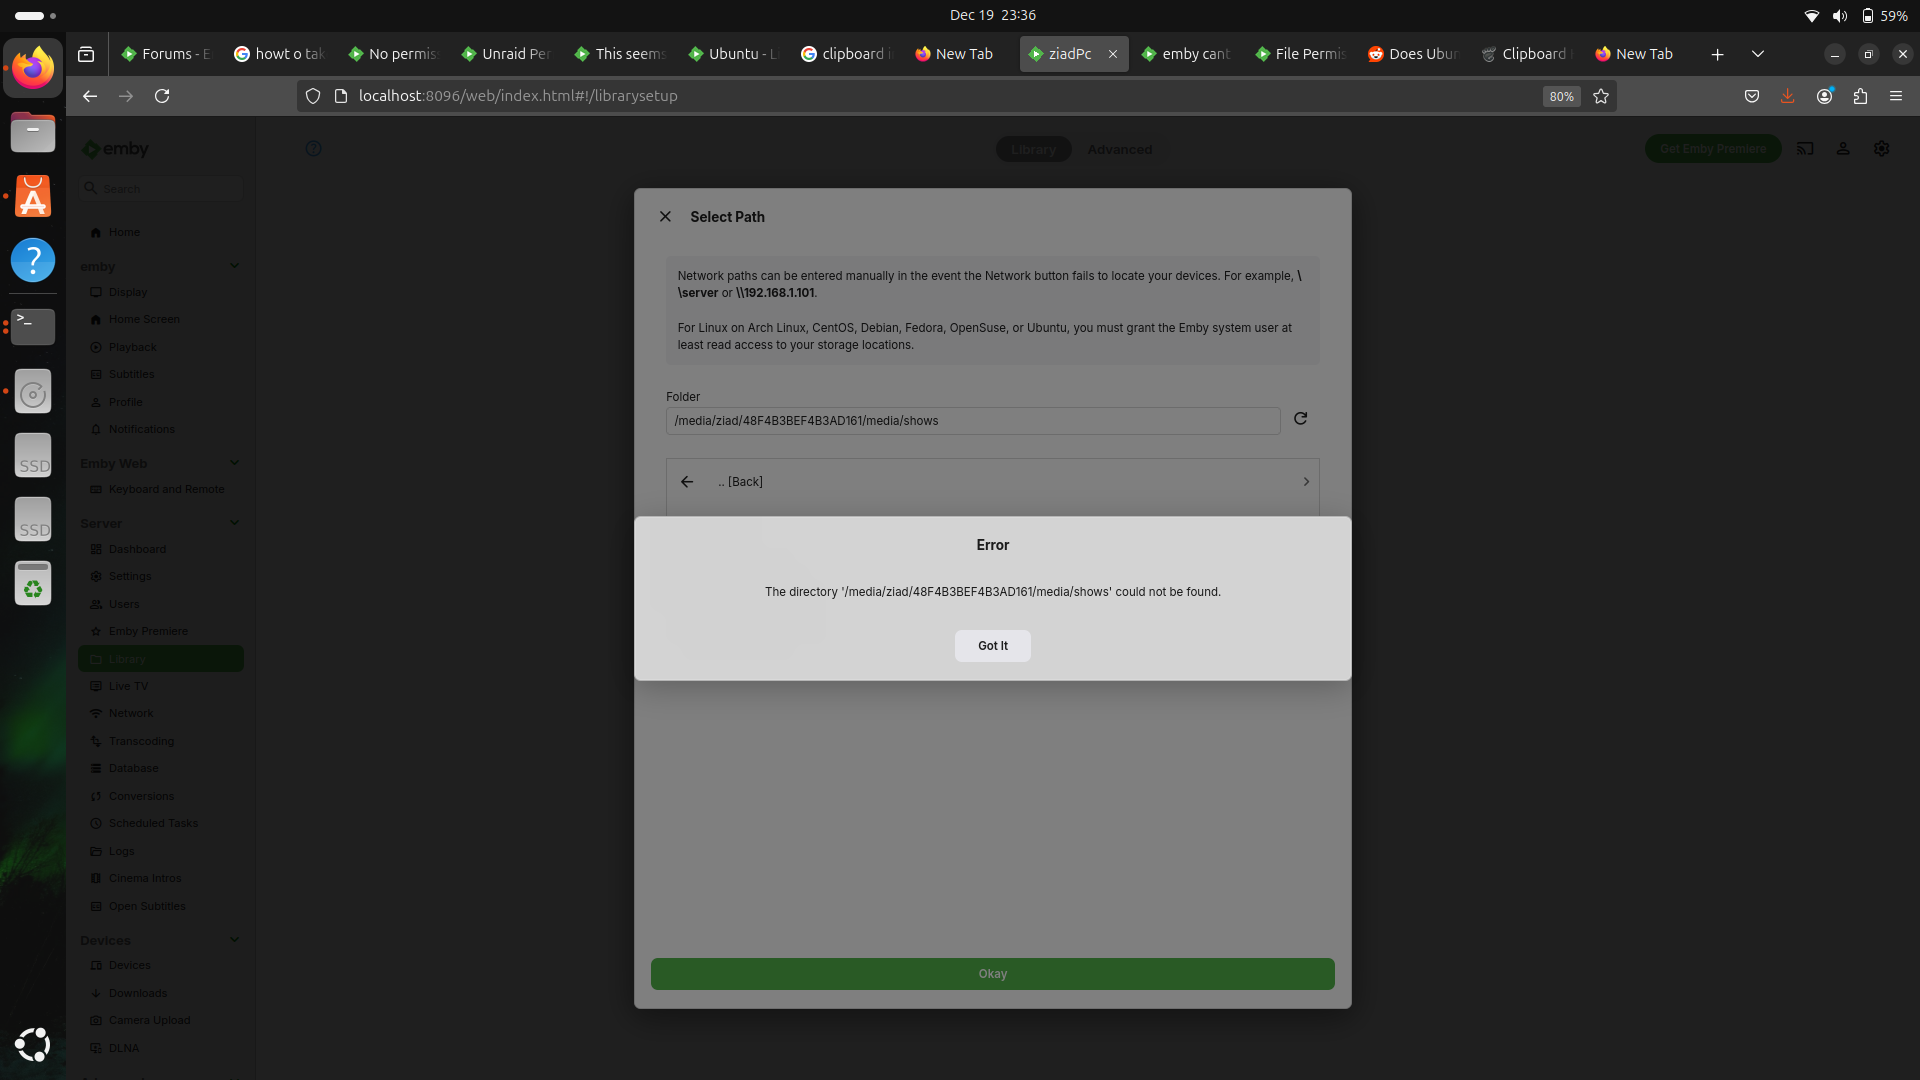This screenshot has height=1080, width=1920.
Task: Switch to the Advanced tab
Action: [1119, 150]
